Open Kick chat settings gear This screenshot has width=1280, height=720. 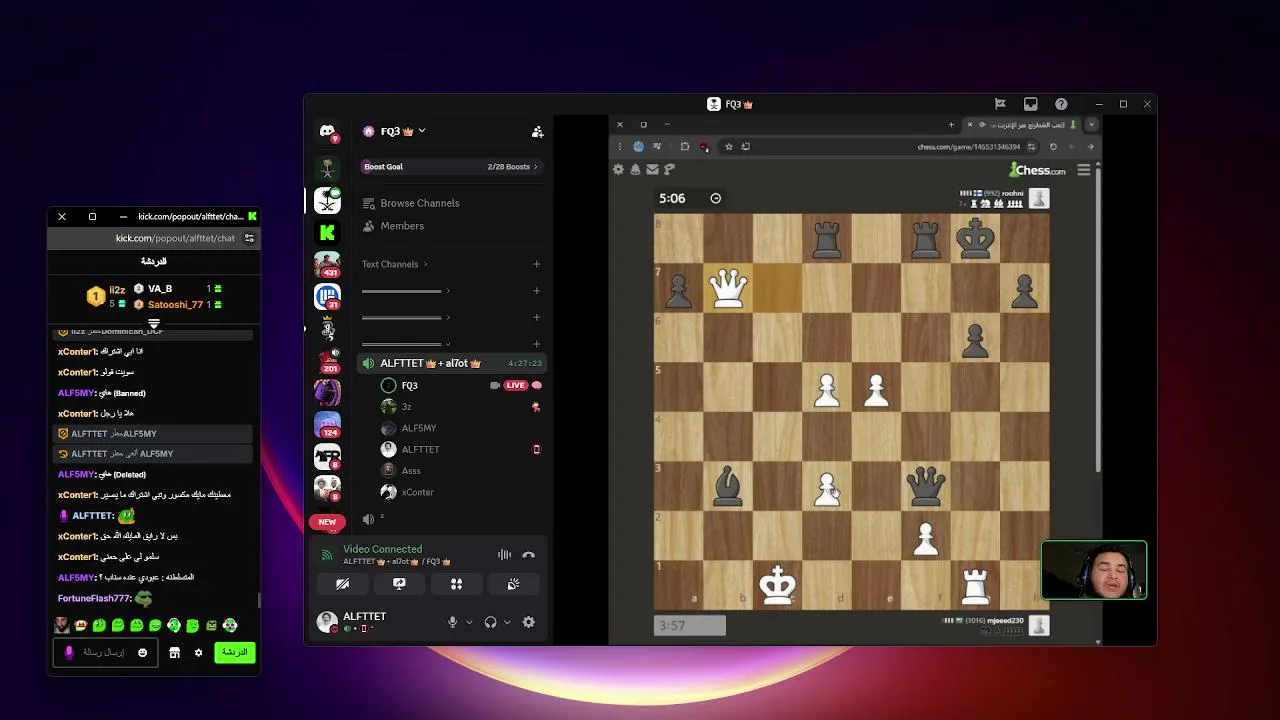click(198, 653)
